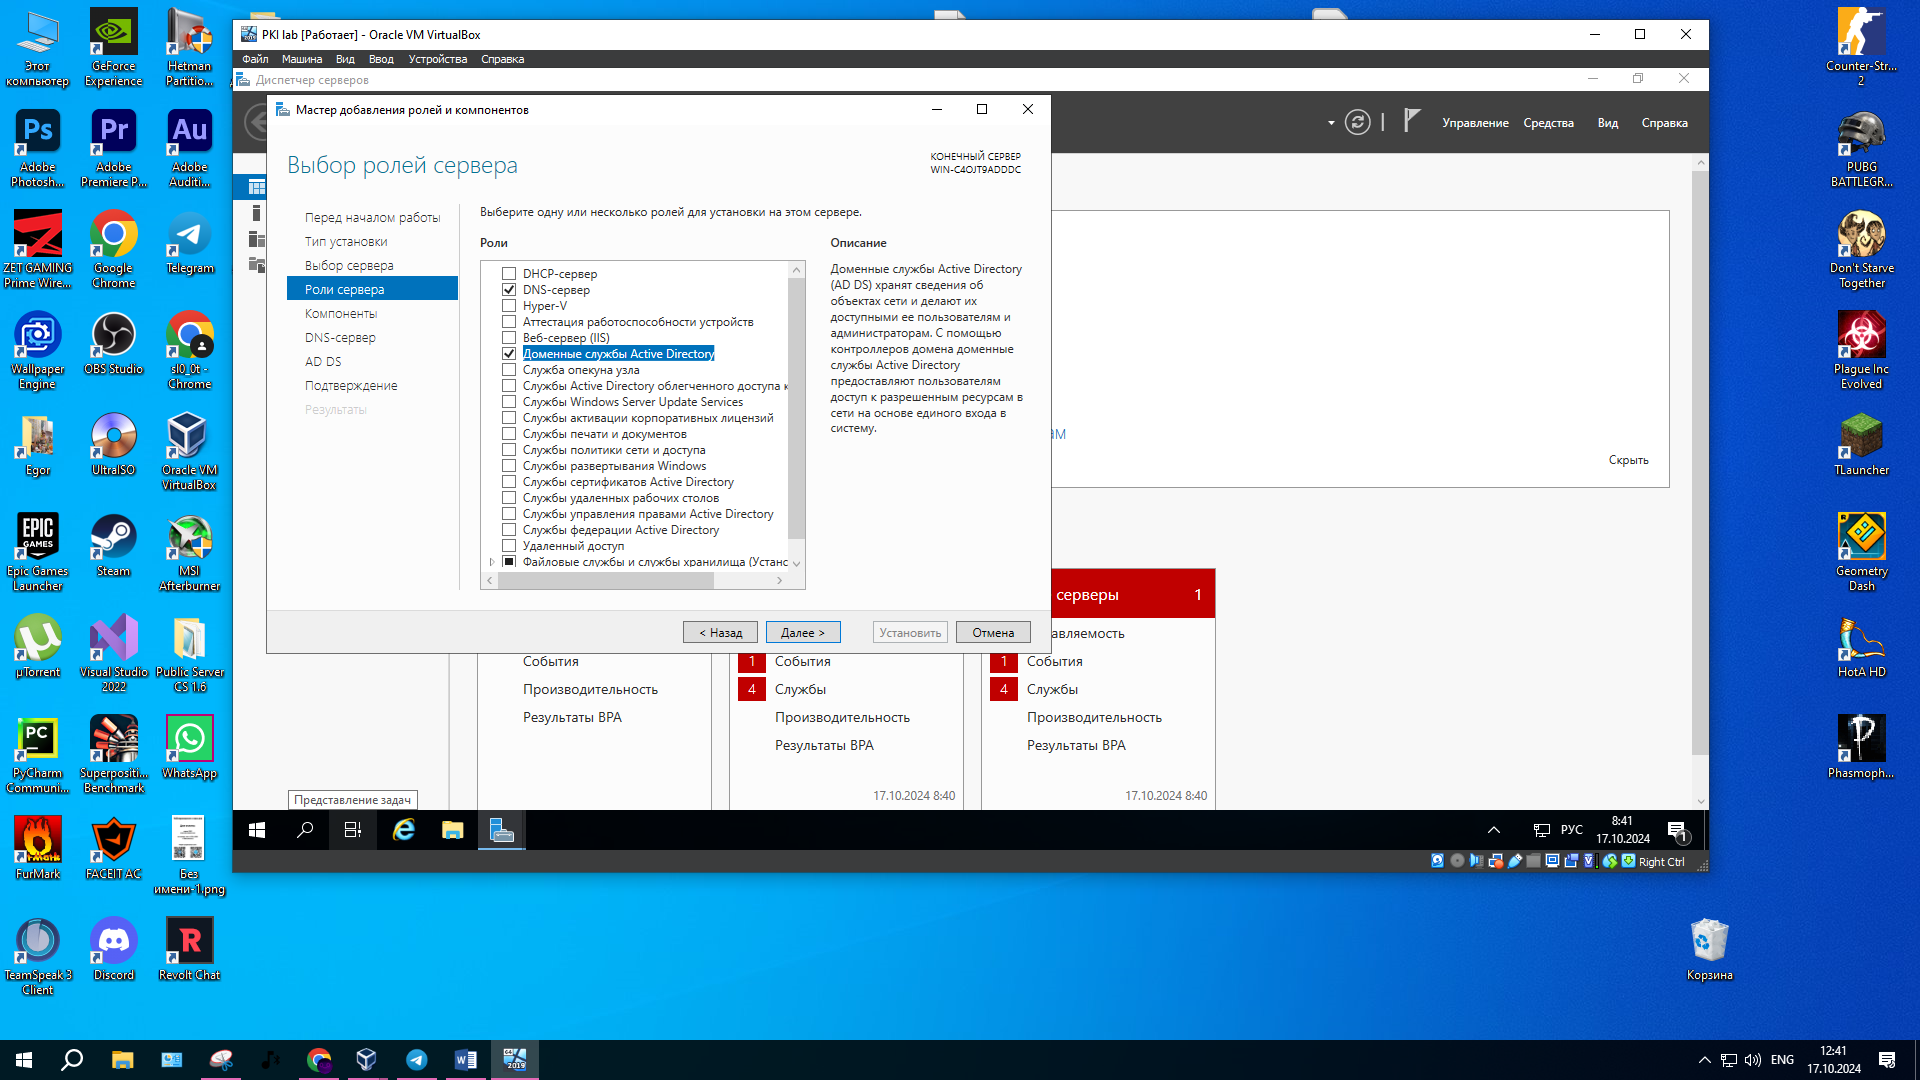
Task: Launch Visual Studio 2022 desktop shortcut
Action: click(x=114, y=654)
